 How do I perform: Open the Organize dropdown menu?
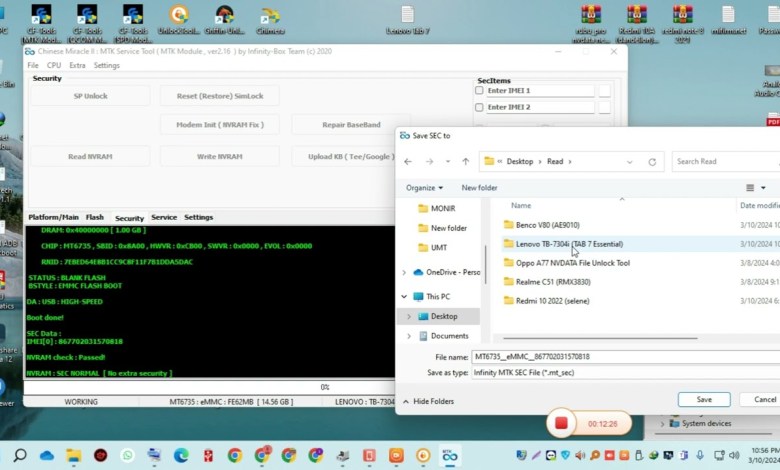click(425, 188)
